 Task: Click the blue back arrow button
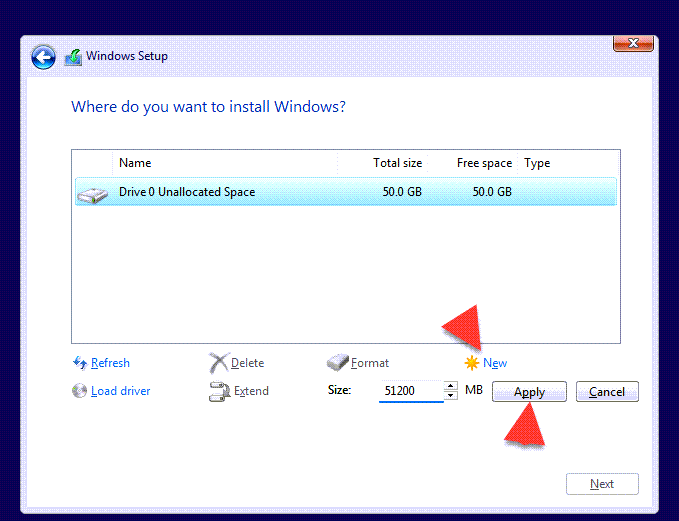coord(43,57)
